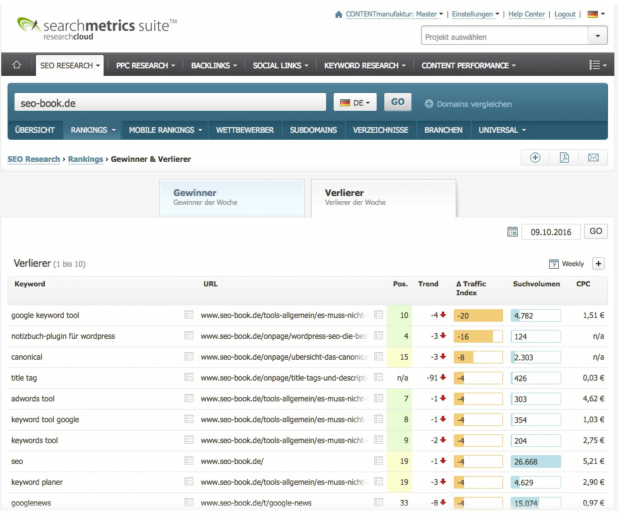Follow the Rankings breadcrumb link
The height and width of the screenshot is (517, 620).
[x=85, y=159]
